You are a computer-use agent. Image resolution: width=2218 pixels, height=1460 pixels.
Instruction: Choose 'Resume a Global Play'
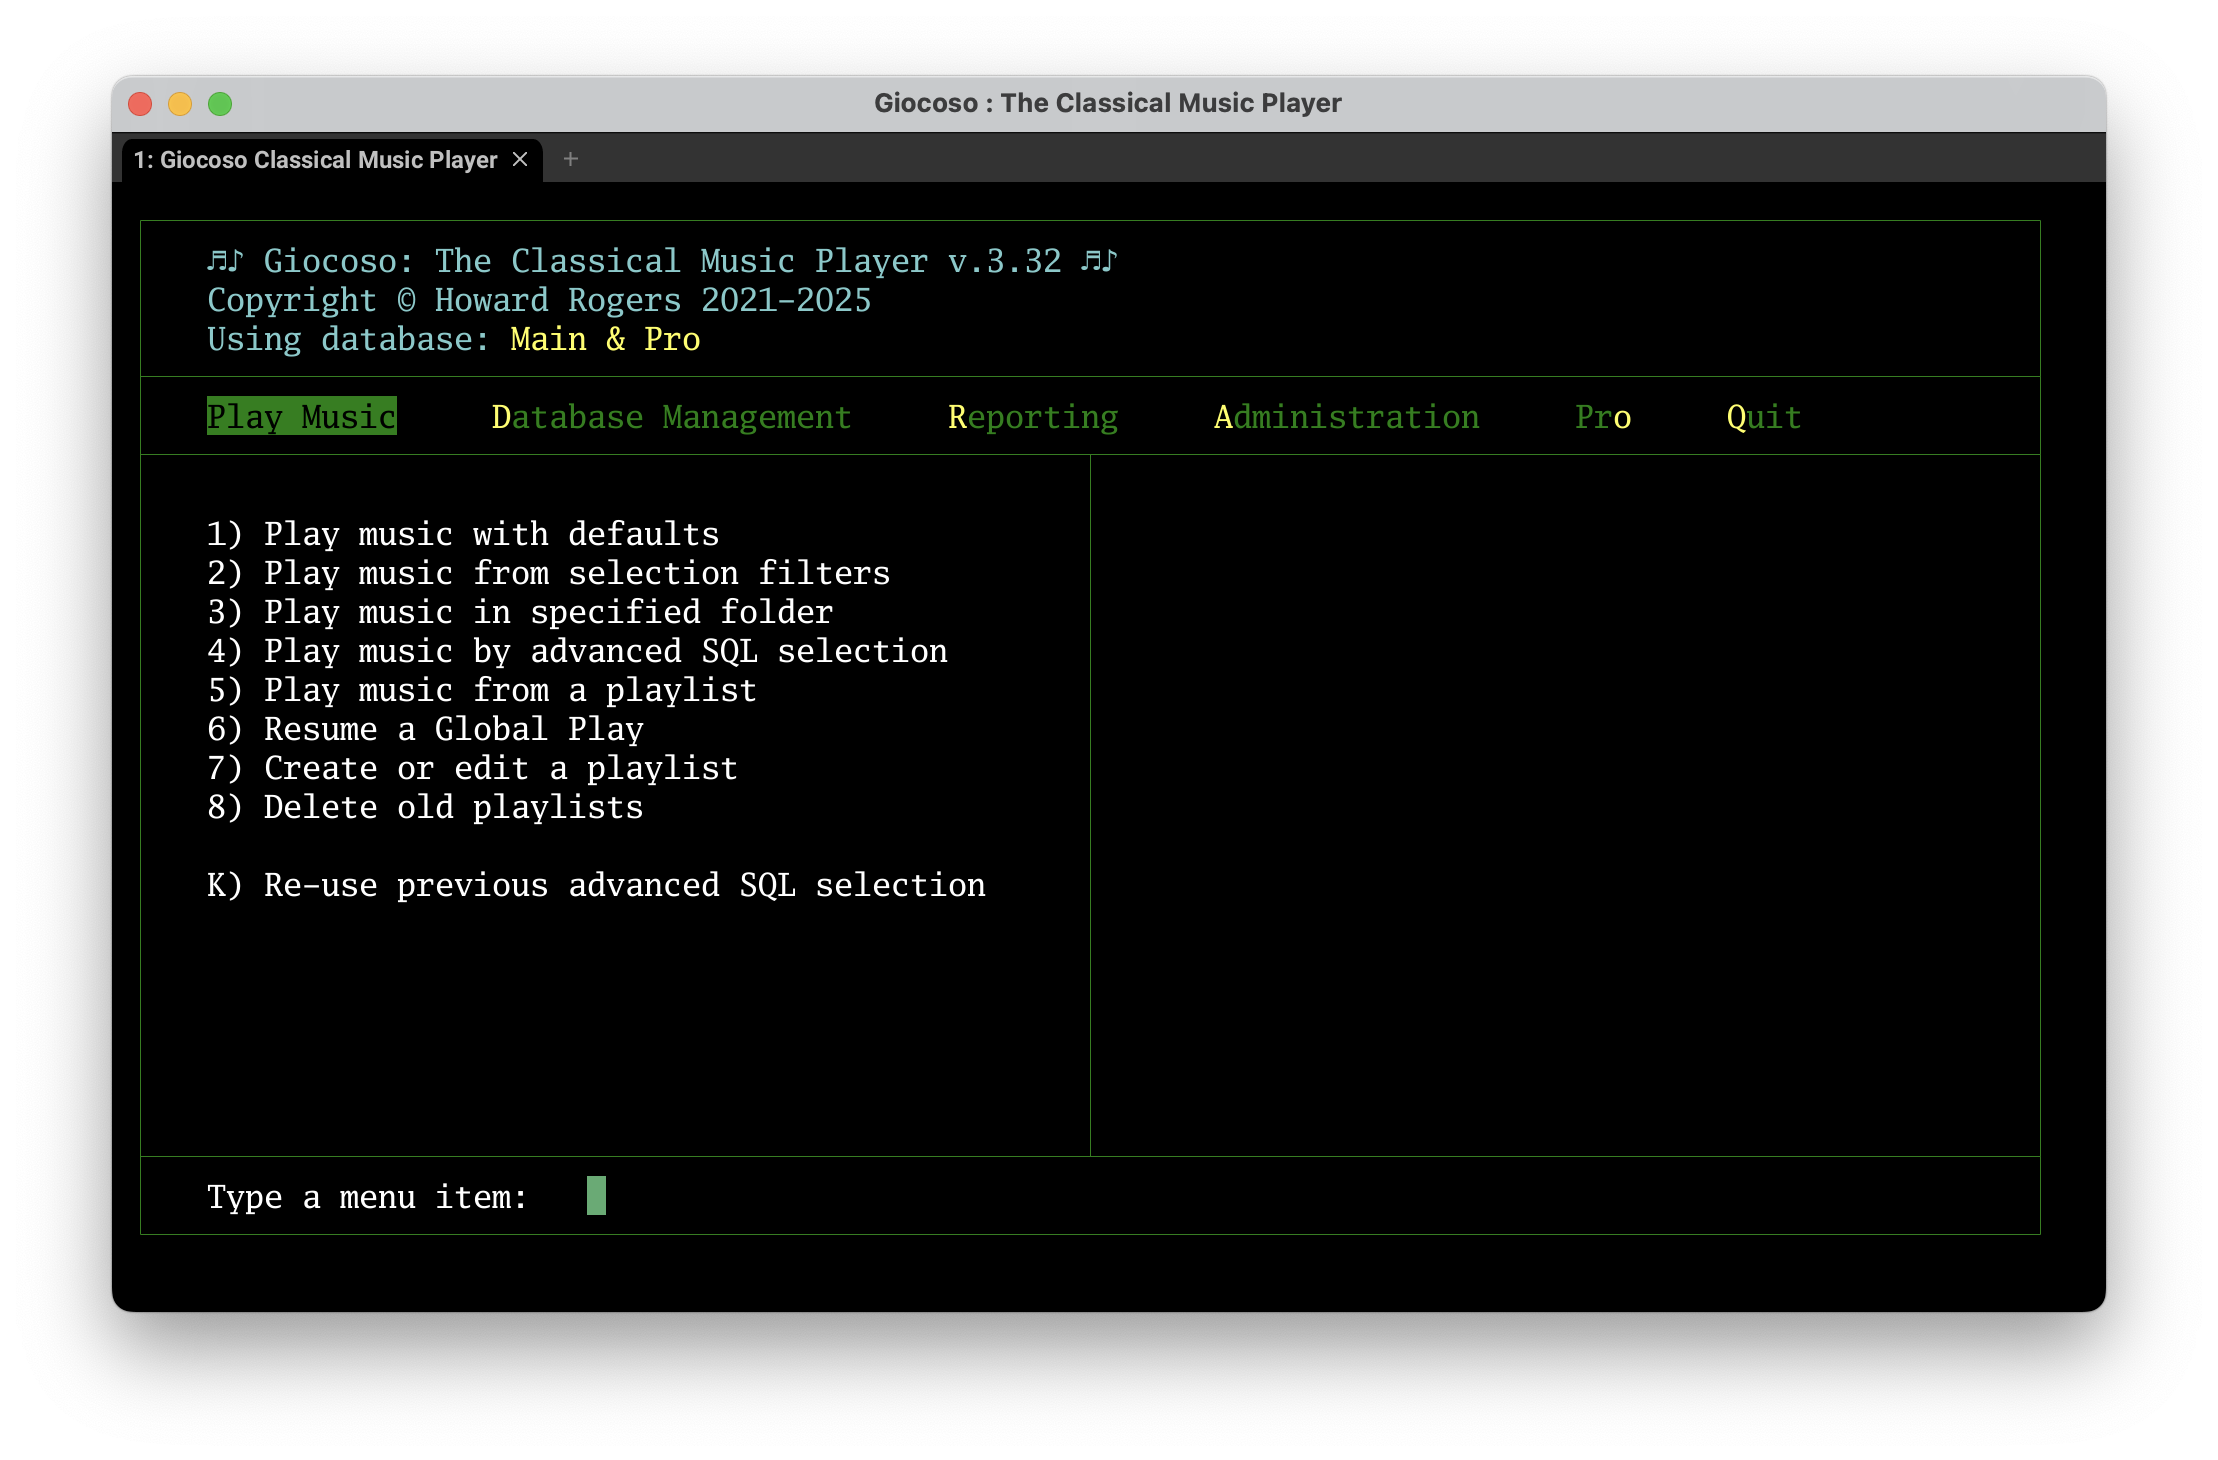coord(425,728)
